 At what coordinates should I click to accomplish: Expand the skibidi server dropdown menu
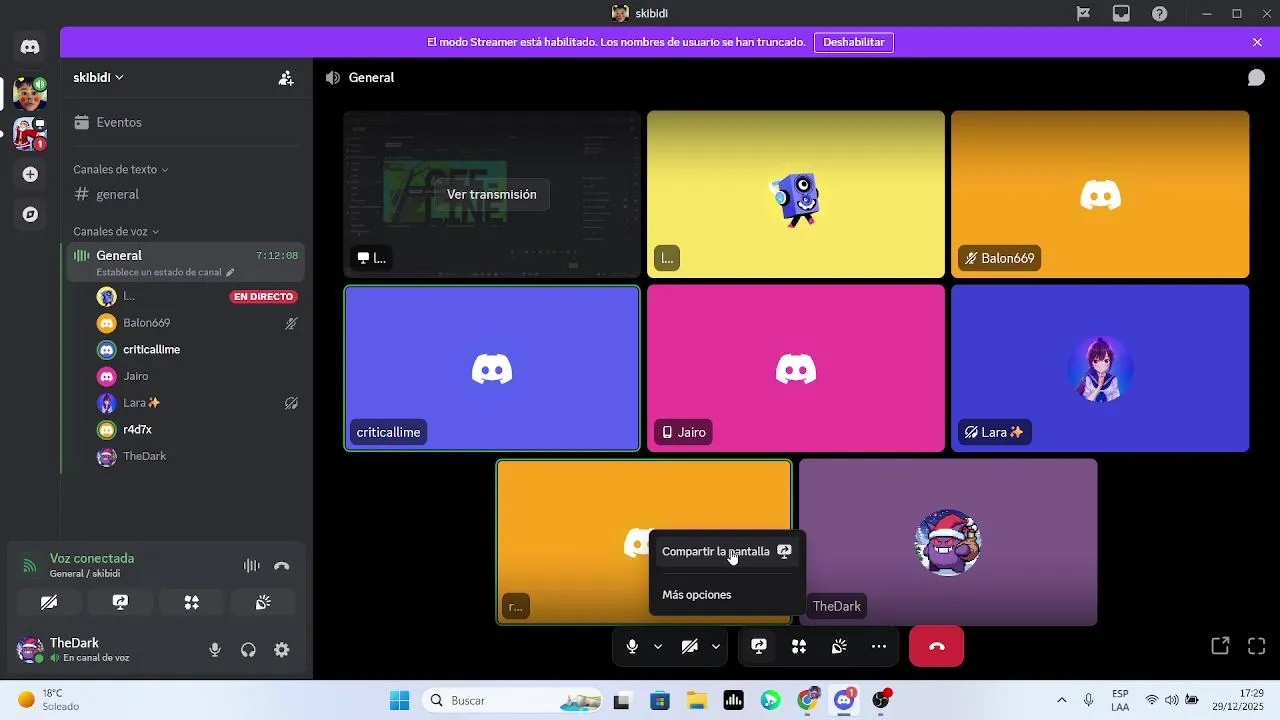coord(99,78)
